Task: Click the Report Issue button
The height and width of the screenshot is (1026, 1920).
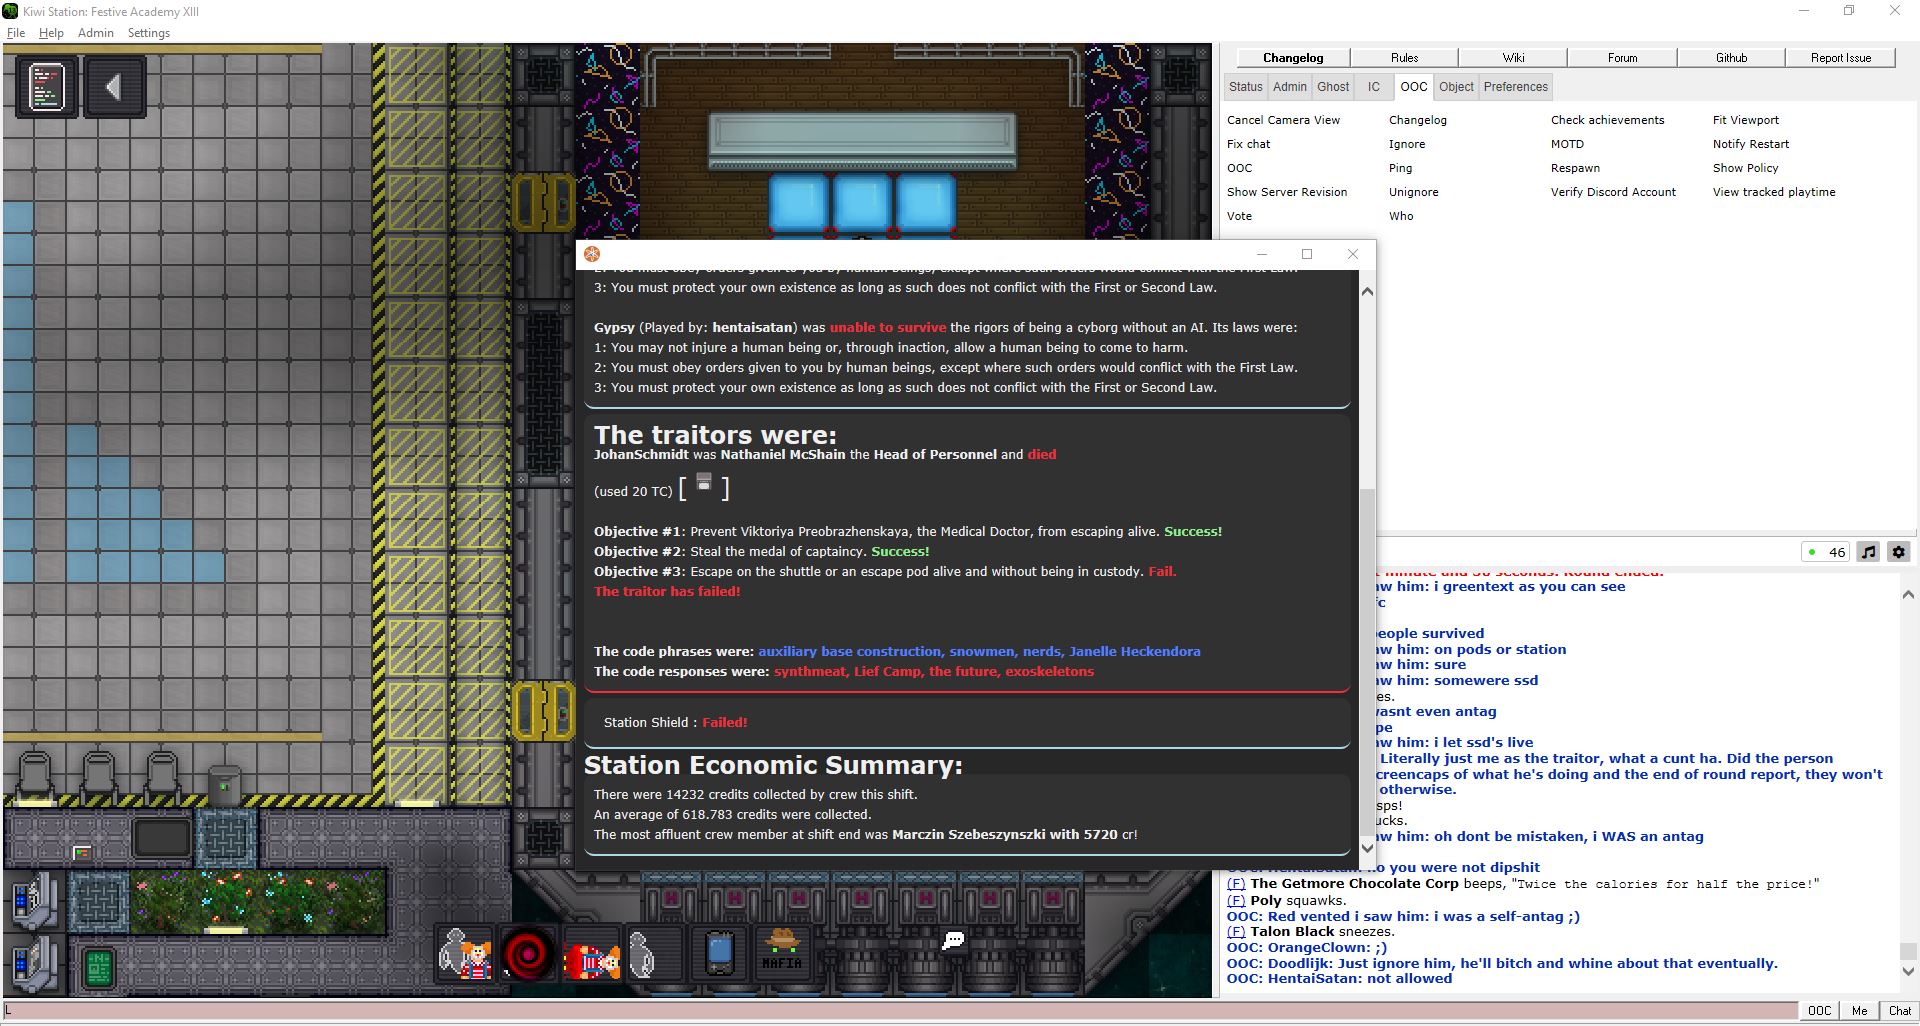Action: tap(1840, 58)
